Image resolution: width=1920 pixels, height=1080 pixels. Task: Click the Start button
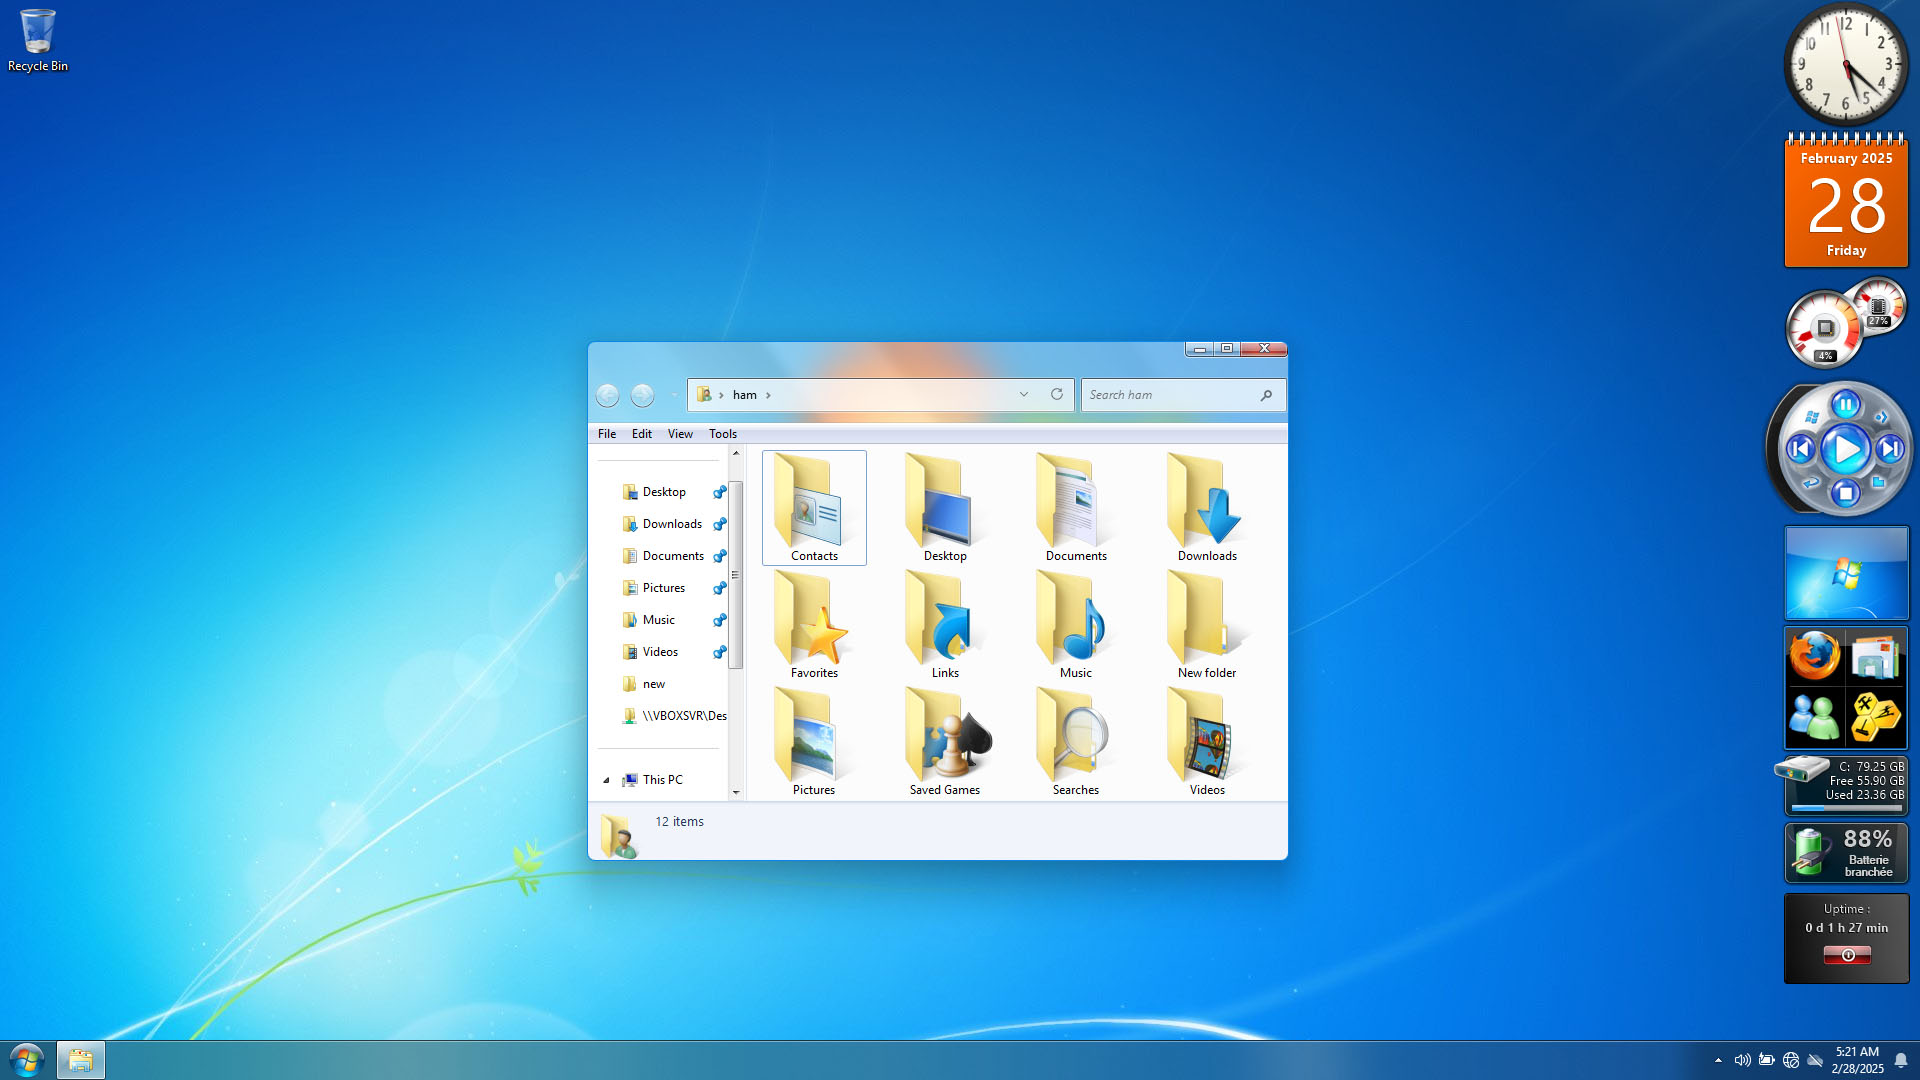26,1060
